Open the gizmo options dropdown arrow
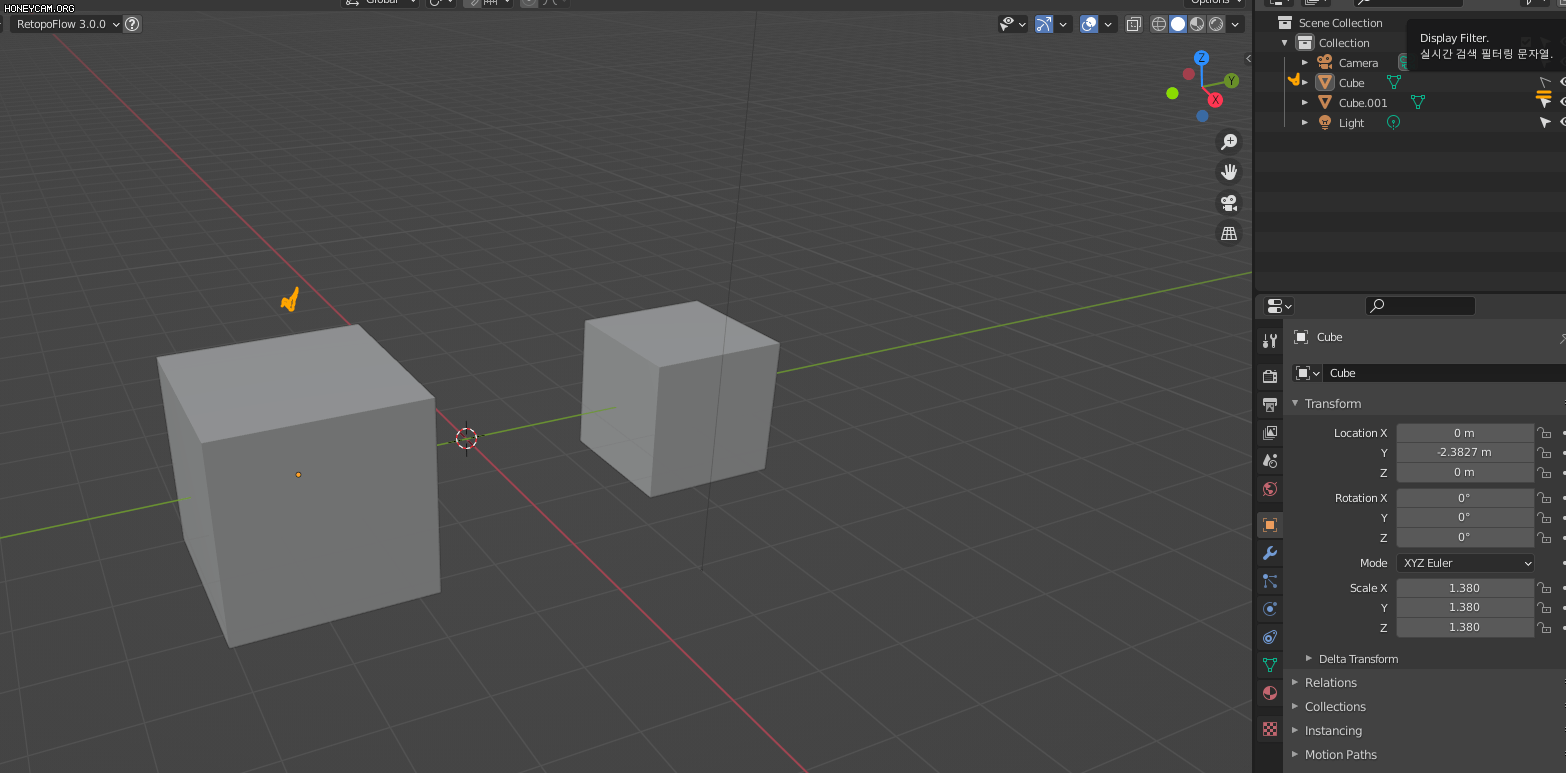This screenshot has width=1566, height=773. tap(1064, 24)
